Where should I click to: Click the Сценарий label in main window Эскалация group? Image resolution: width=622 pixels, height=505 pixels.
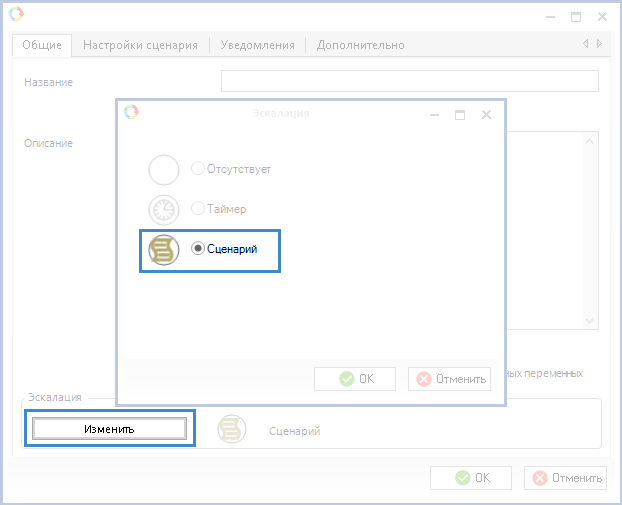coord(294,431)
